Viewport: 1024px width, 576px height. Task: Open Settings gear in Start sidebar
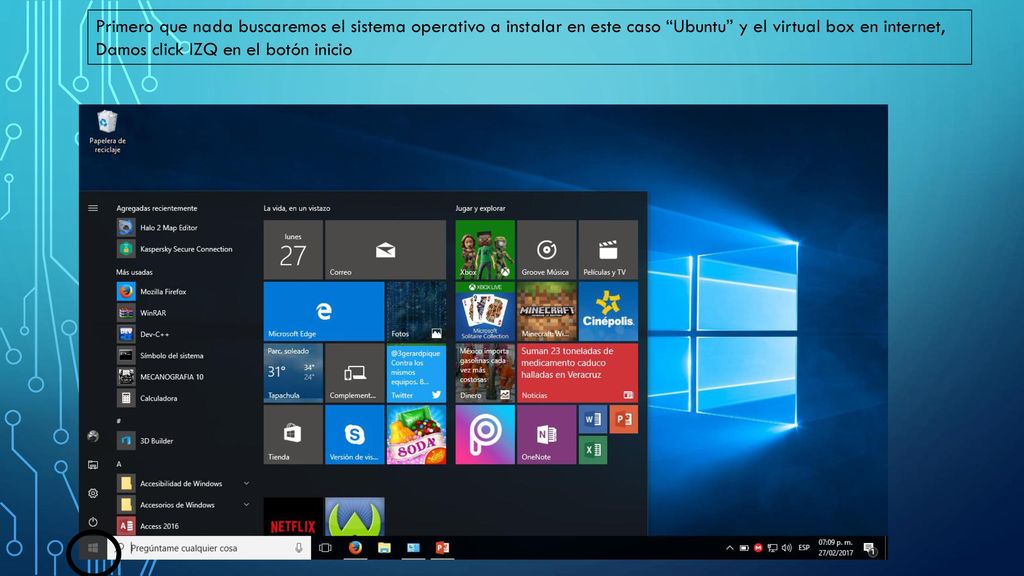[x=93, y=493]
